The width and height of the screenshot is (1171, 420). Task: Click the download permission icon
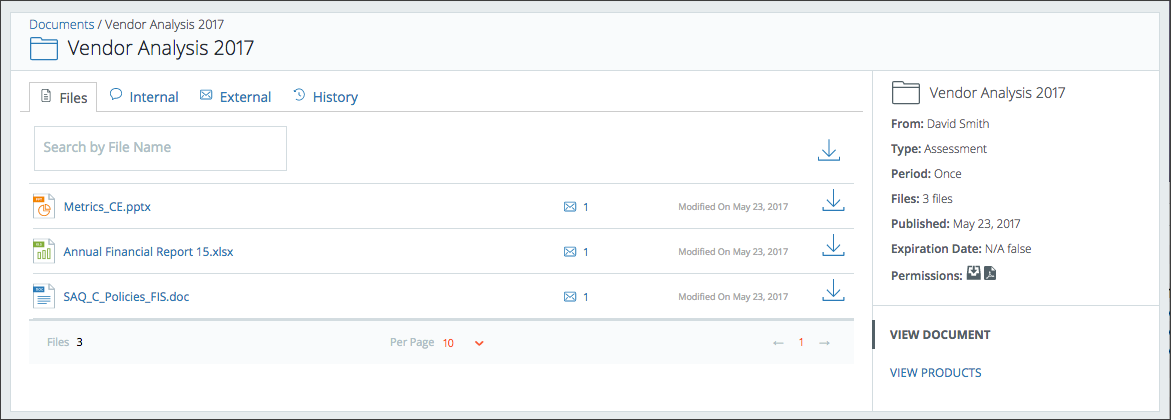coord(973,274)
